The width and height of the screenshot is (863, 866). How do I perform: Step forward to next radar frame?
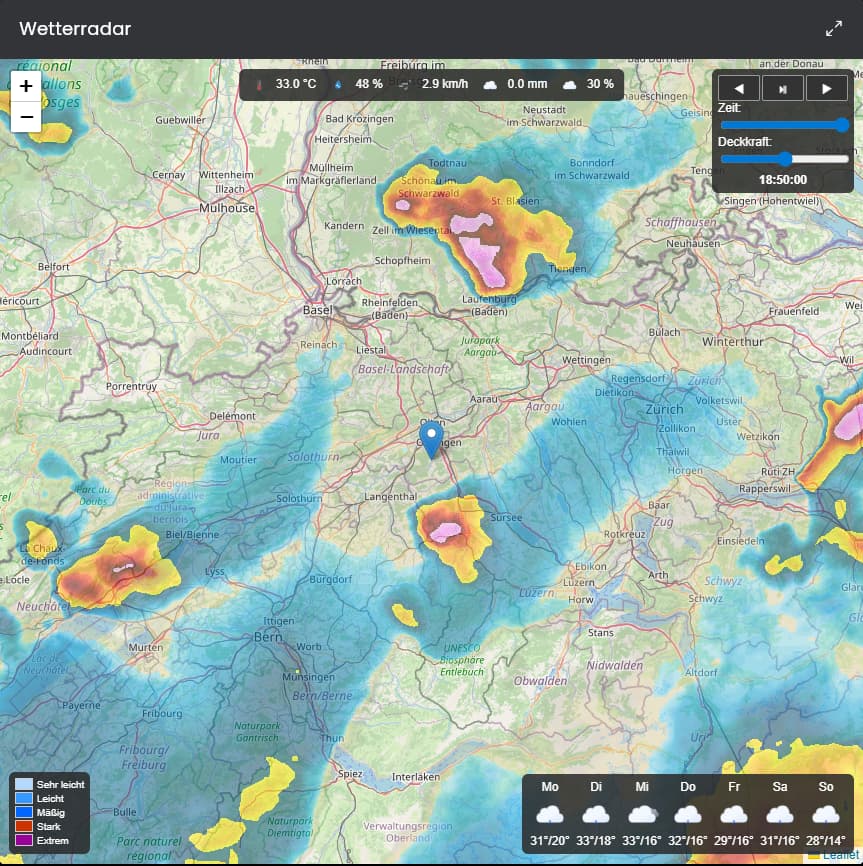click(x=826, y=88)
